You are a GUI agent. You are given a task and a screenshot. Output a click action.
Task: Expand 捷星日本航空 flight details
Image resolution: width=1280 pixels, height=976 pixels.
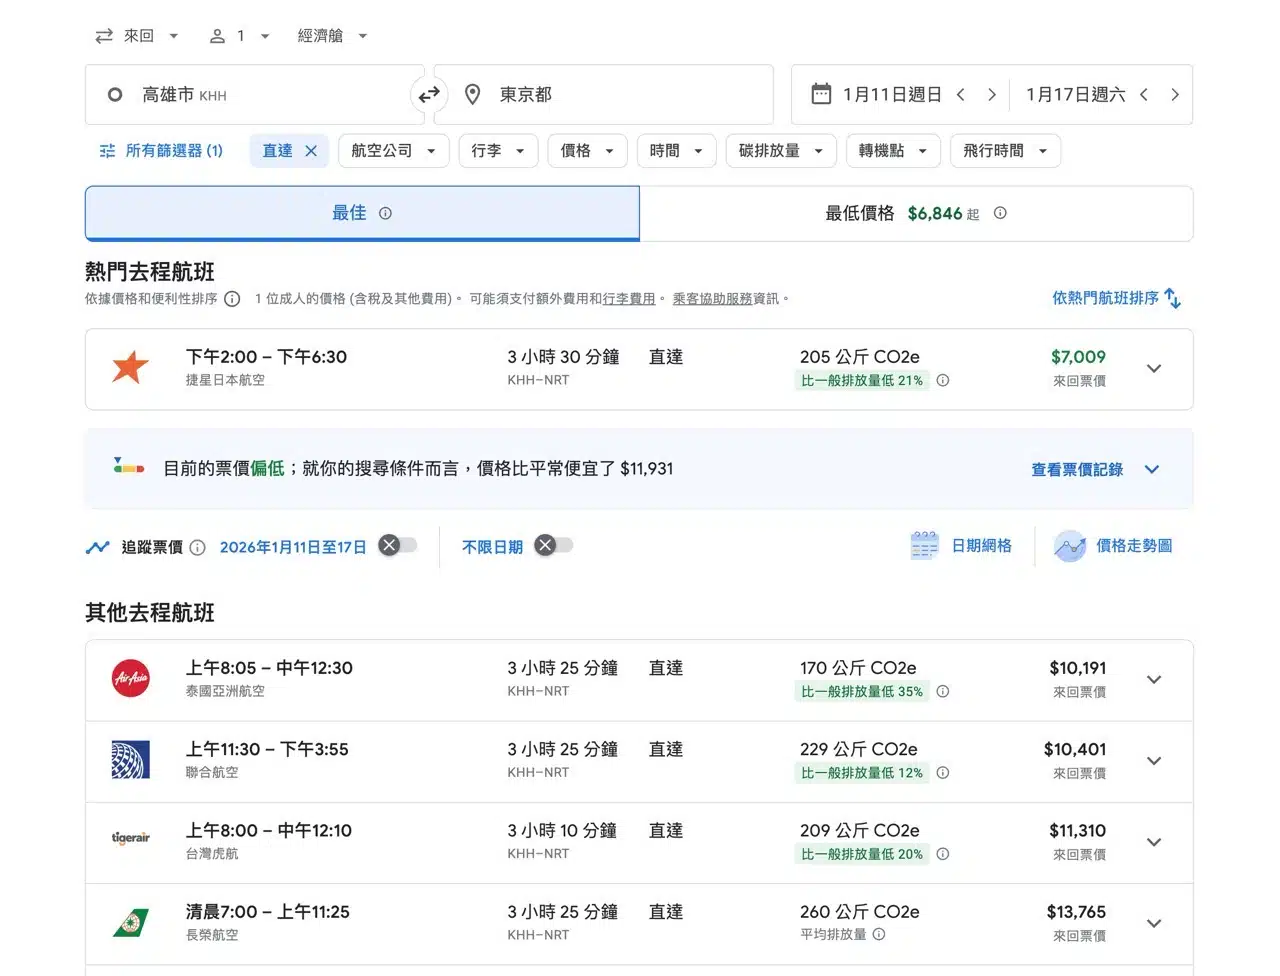pos(1153,369)
